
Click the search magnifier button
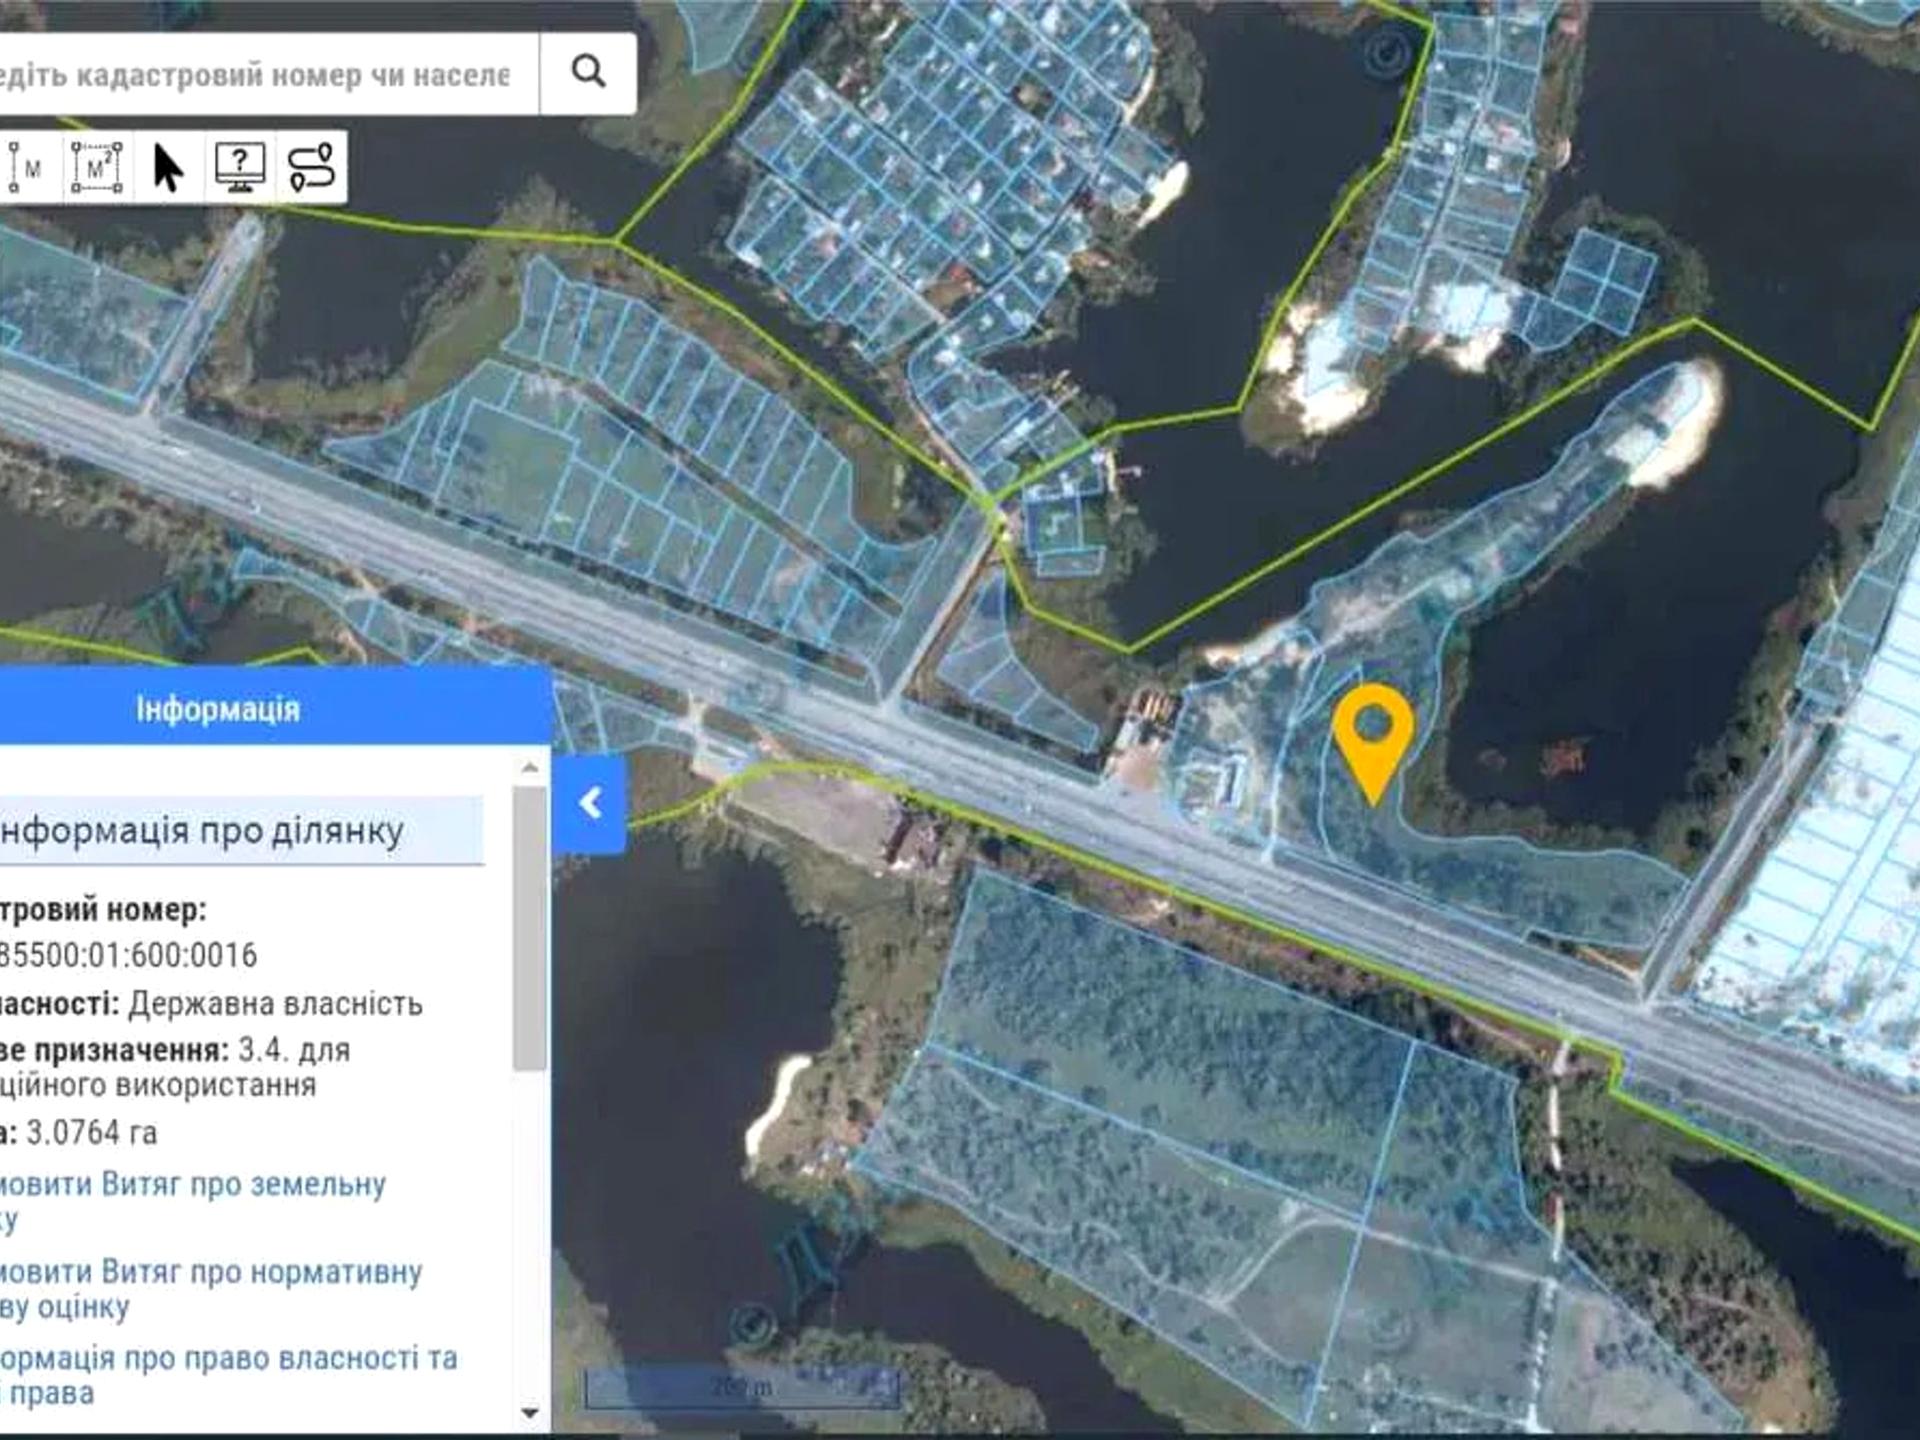coord(588,73)
